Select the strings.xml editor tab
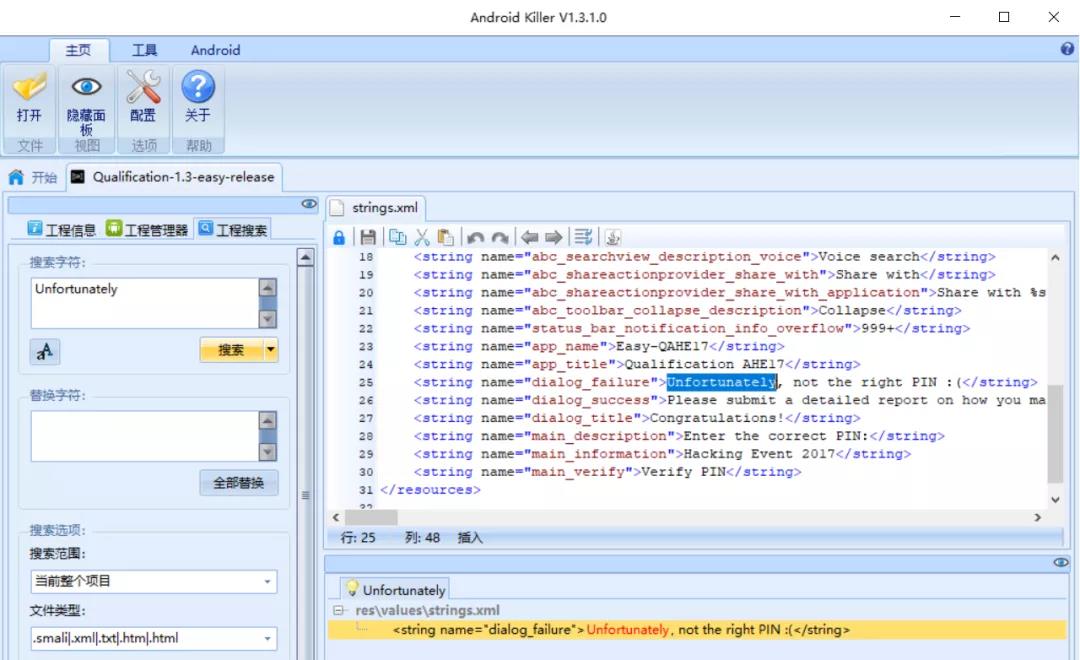This screenshot has width=1080, height=660. pyautogui.click(x=375, y=207)
